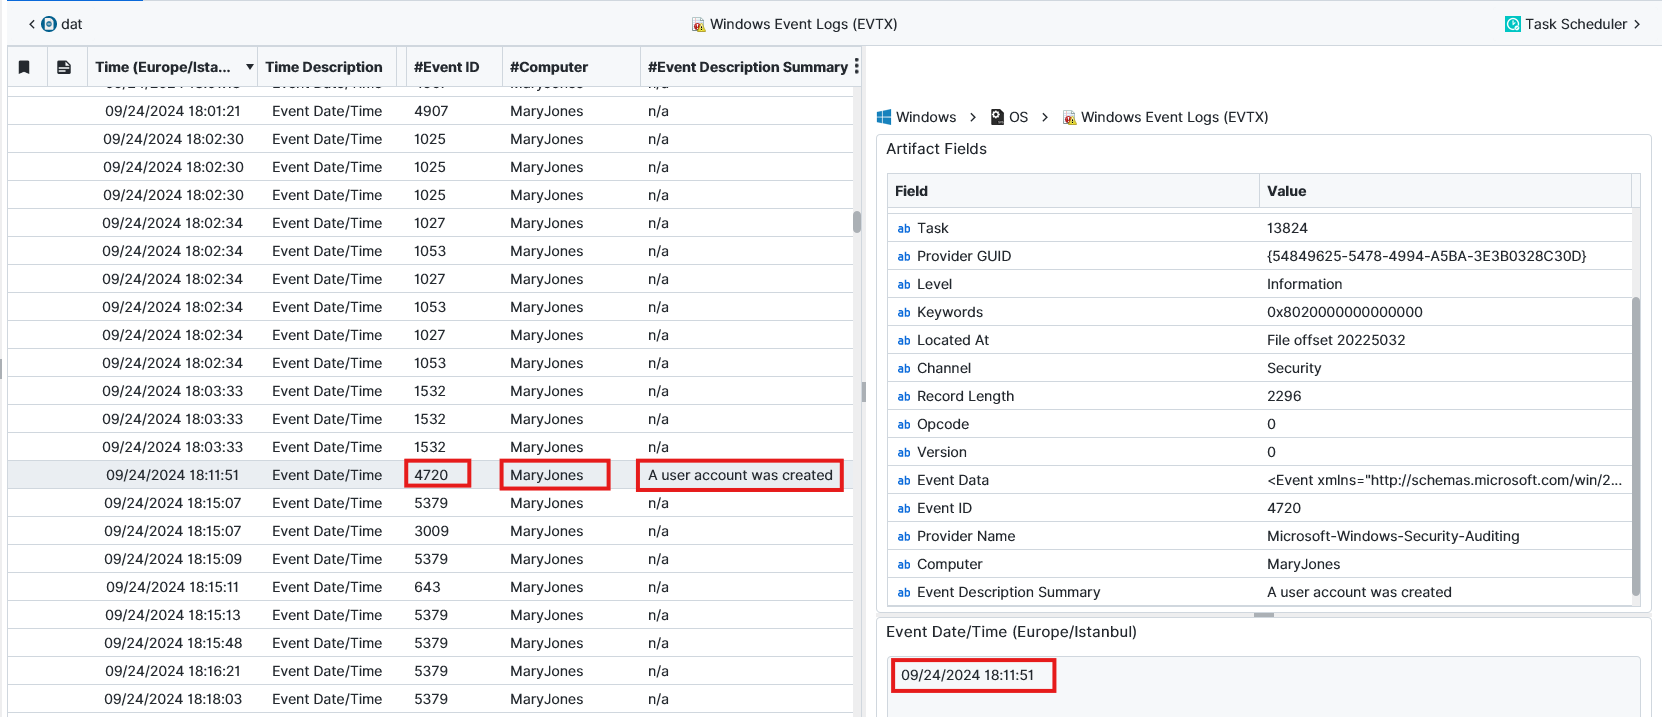Click the chevron between Windows and OS
This screenshot has height=717, width=1666.
click(972, 117)
